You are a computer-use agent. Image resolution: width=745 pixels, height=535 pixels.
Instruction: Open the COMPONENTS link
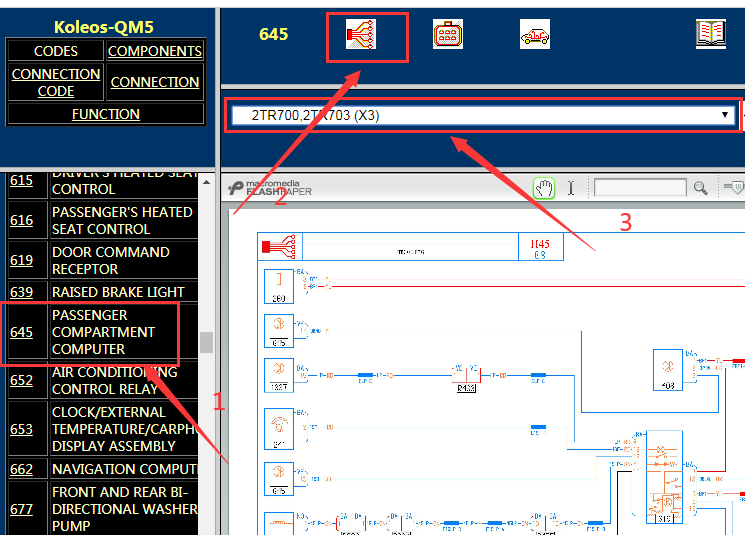pyautogui.click(x=155, y=51)
